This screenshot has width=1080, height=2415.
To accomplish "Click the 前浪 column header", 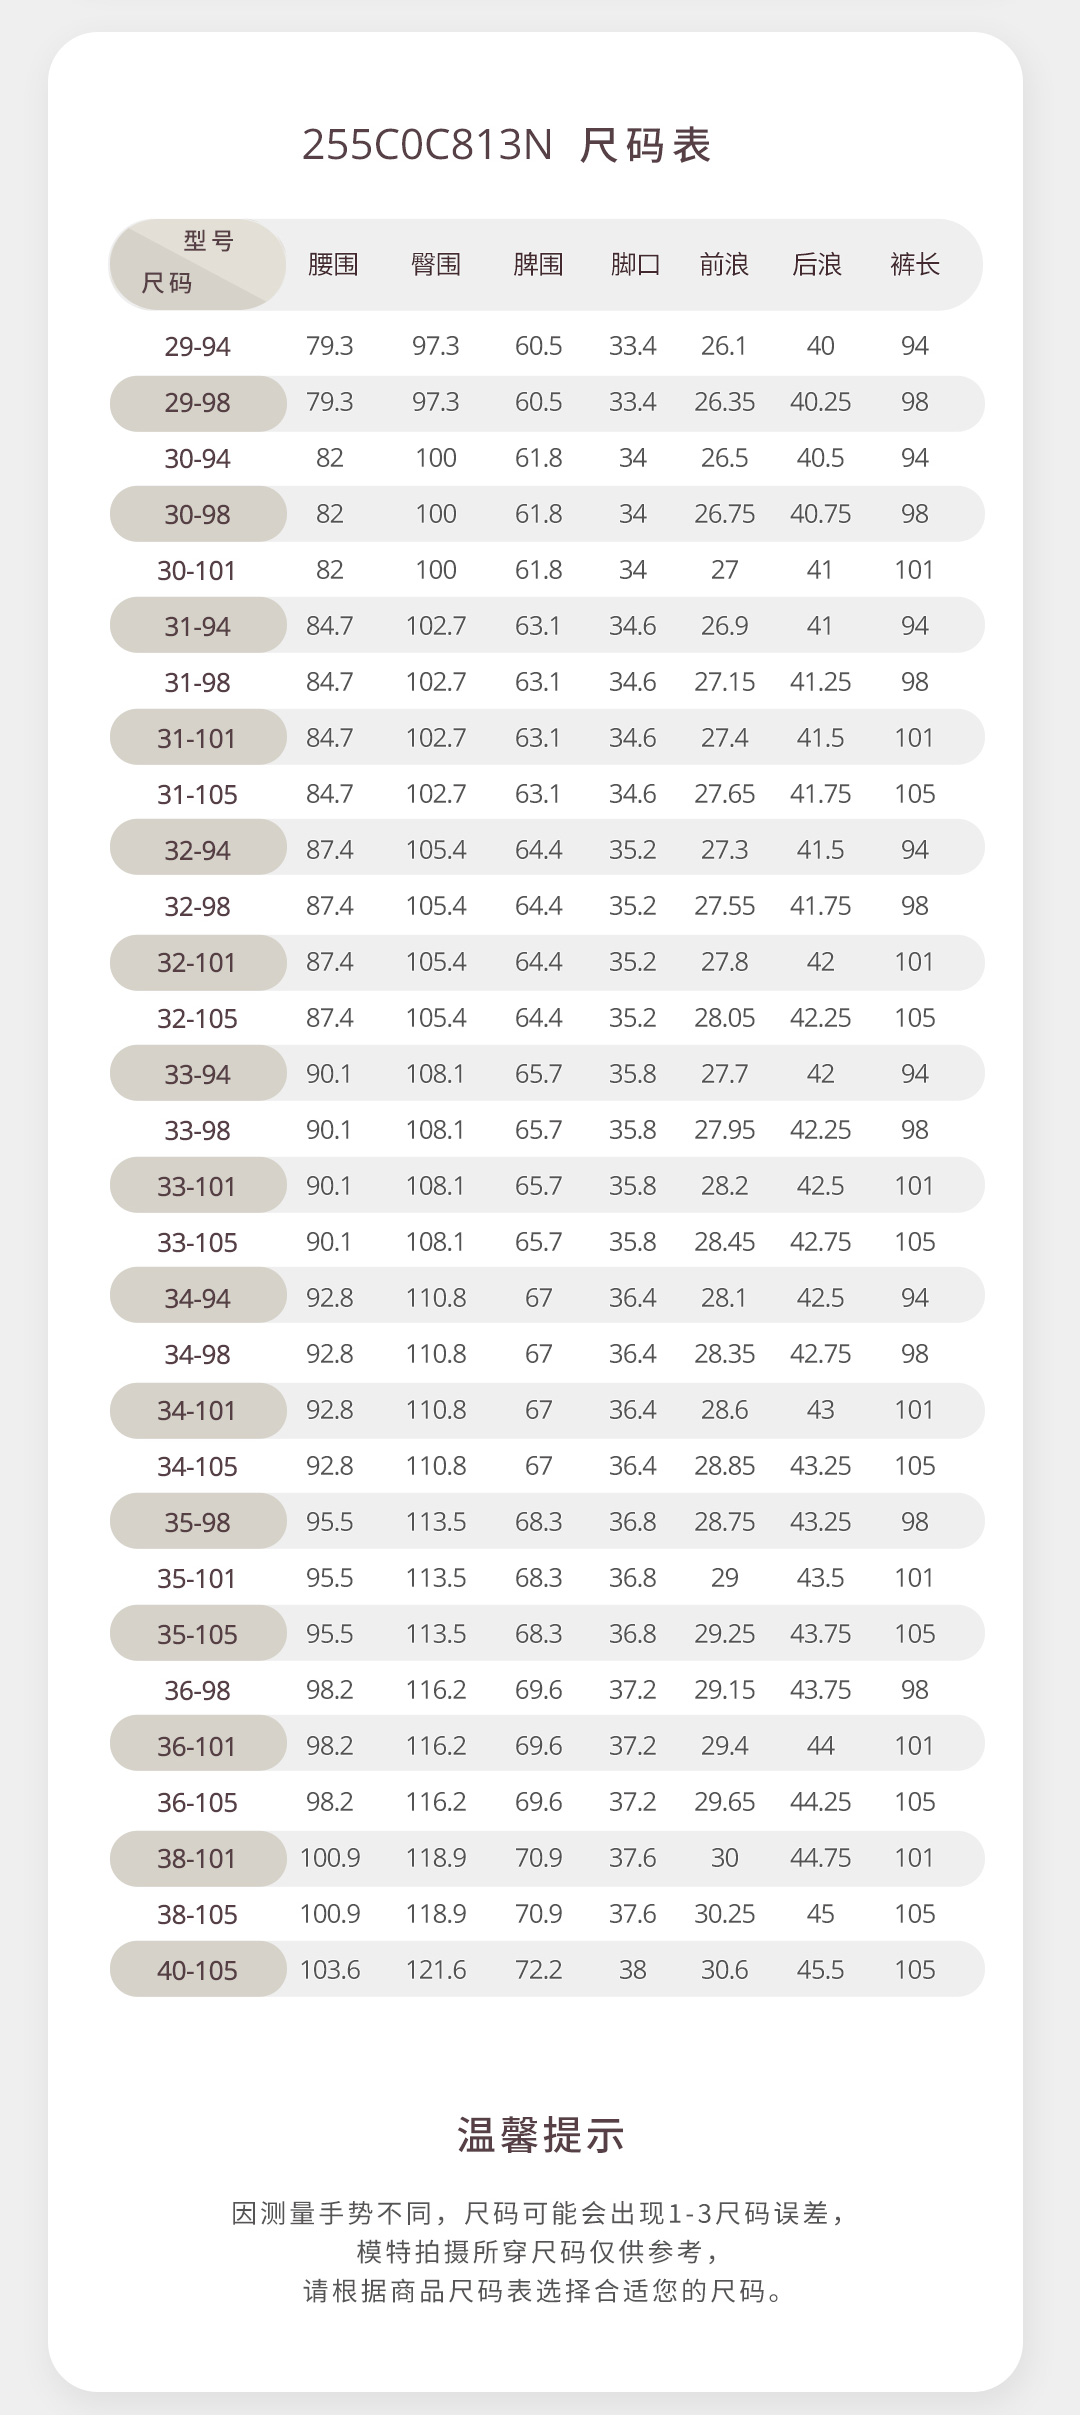I will [724, 265].
